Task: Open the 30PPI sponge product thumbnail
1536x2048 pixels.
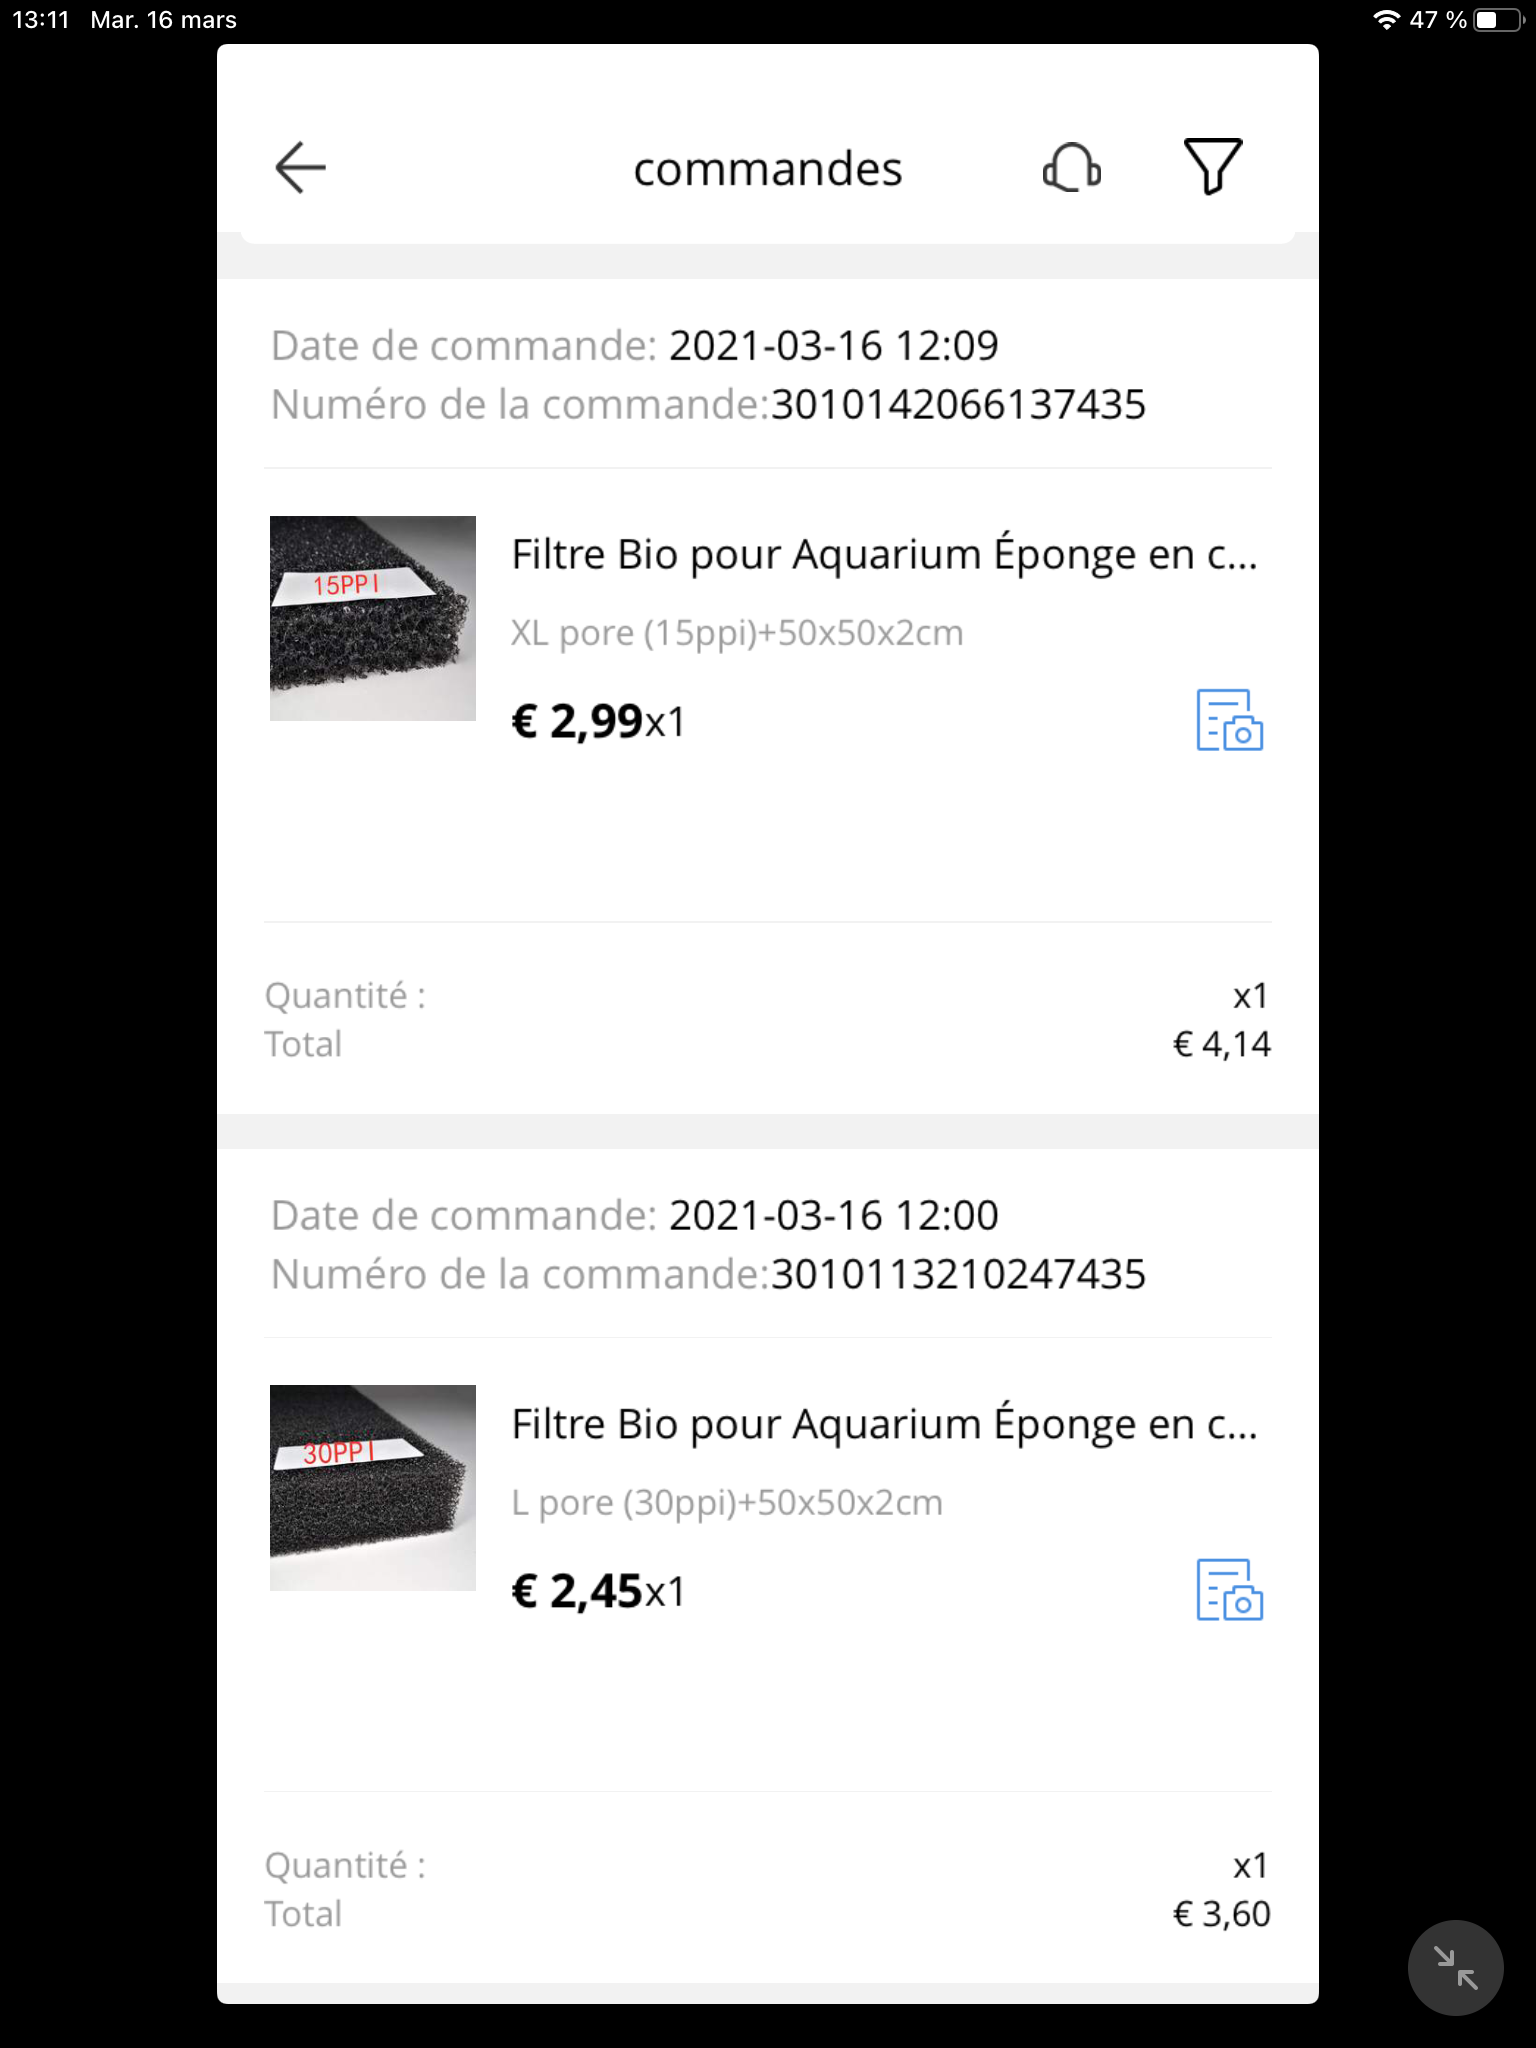Action: coord(373,1488)
